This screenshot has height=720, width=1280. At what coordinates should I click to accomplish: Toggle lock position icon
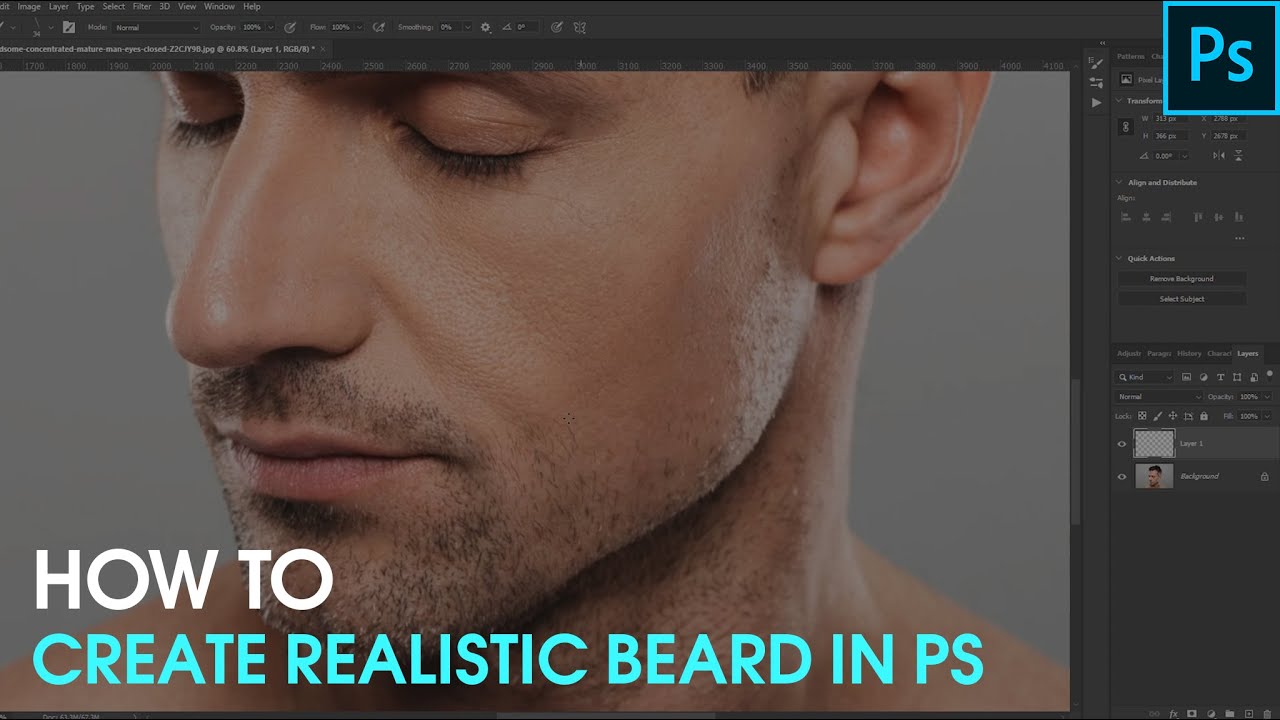tap(1173, 416)
